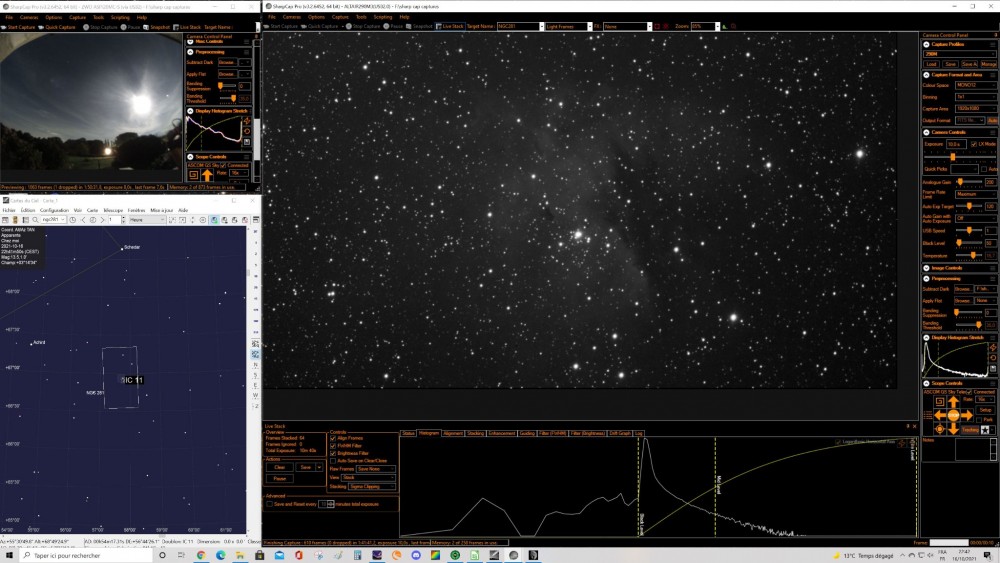
Task: Click Live Stack toolbar button in main SharpCap
Action: coord(450,26)
